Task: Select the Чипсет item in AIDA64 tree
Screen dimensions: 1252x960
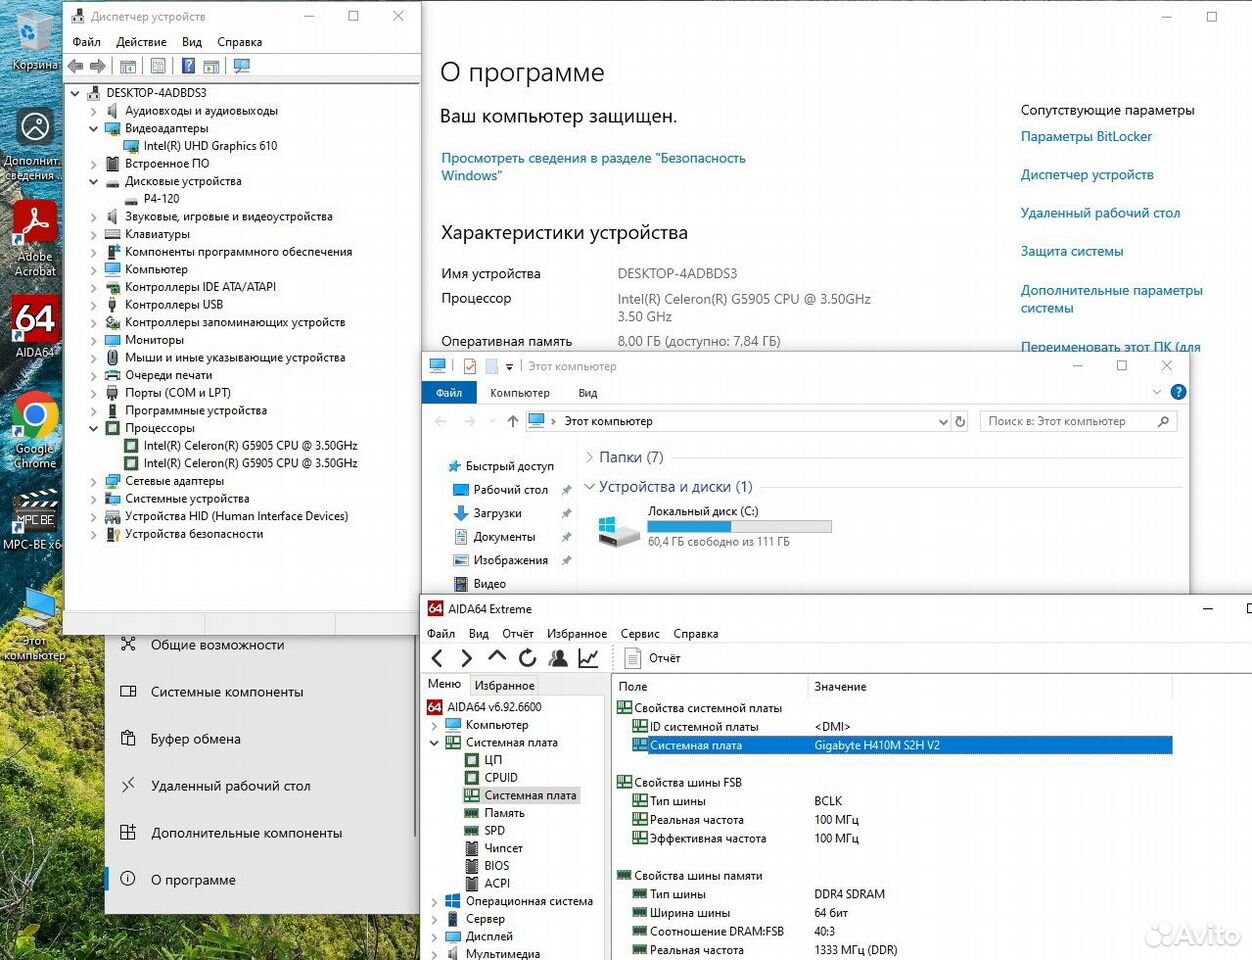Action: (503, 848)
